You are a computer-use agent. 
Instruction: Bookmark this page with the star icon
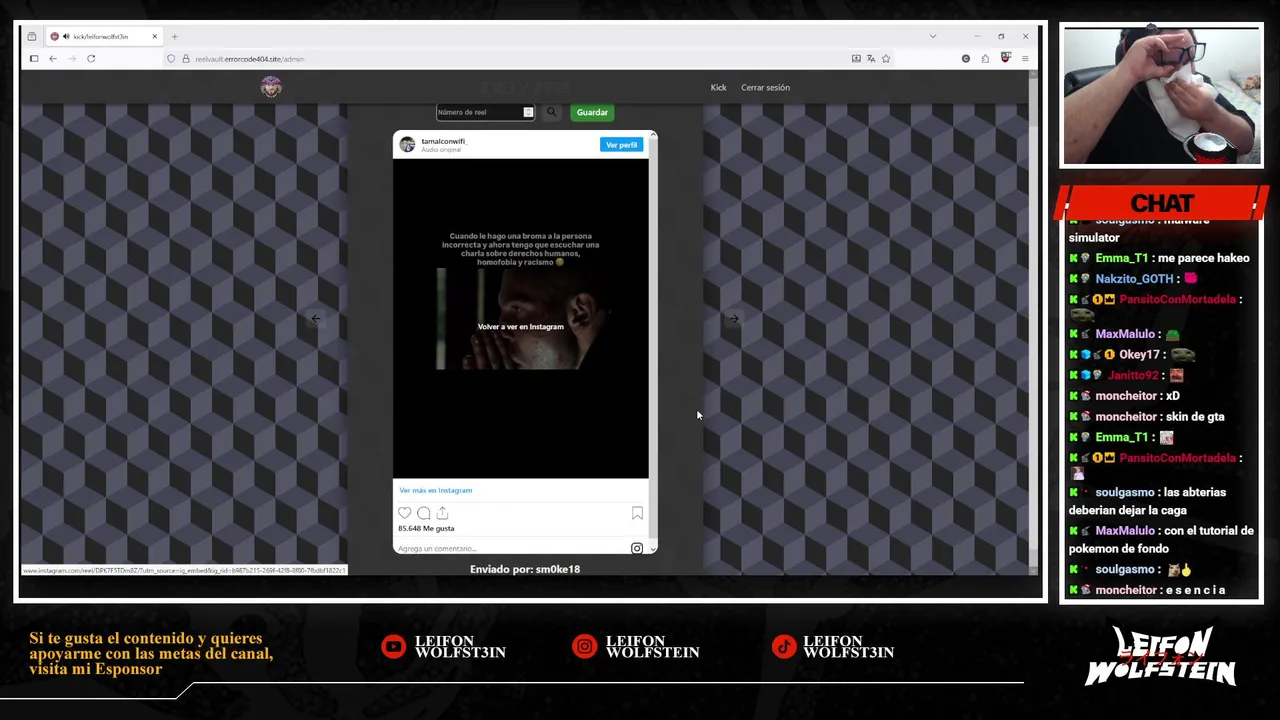point(886,59)
